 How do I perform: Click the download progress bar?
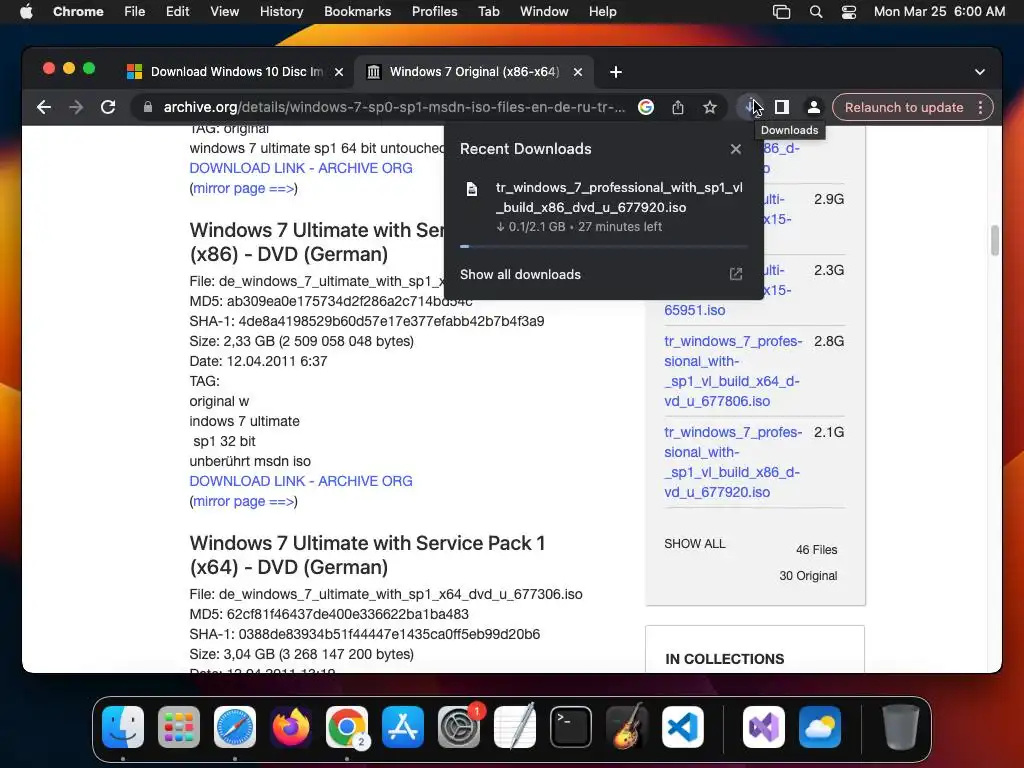click(x=603, y=246)
